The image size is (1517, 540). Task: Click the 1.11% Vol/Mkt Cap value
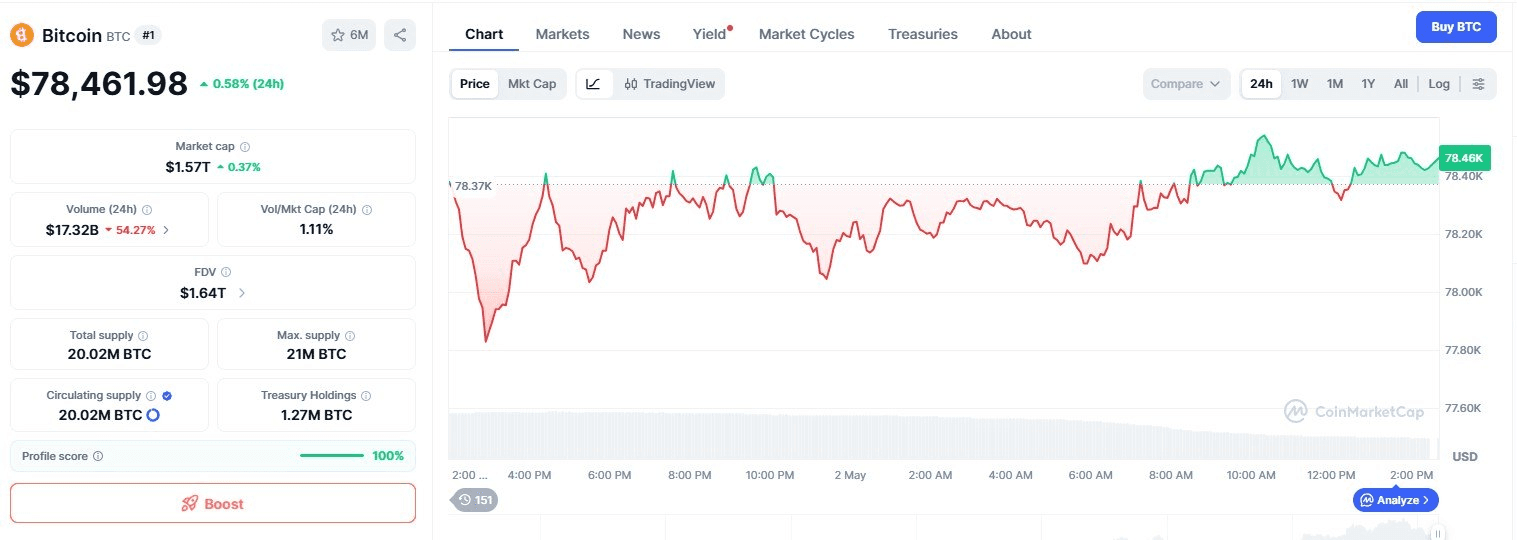[316, 229]
